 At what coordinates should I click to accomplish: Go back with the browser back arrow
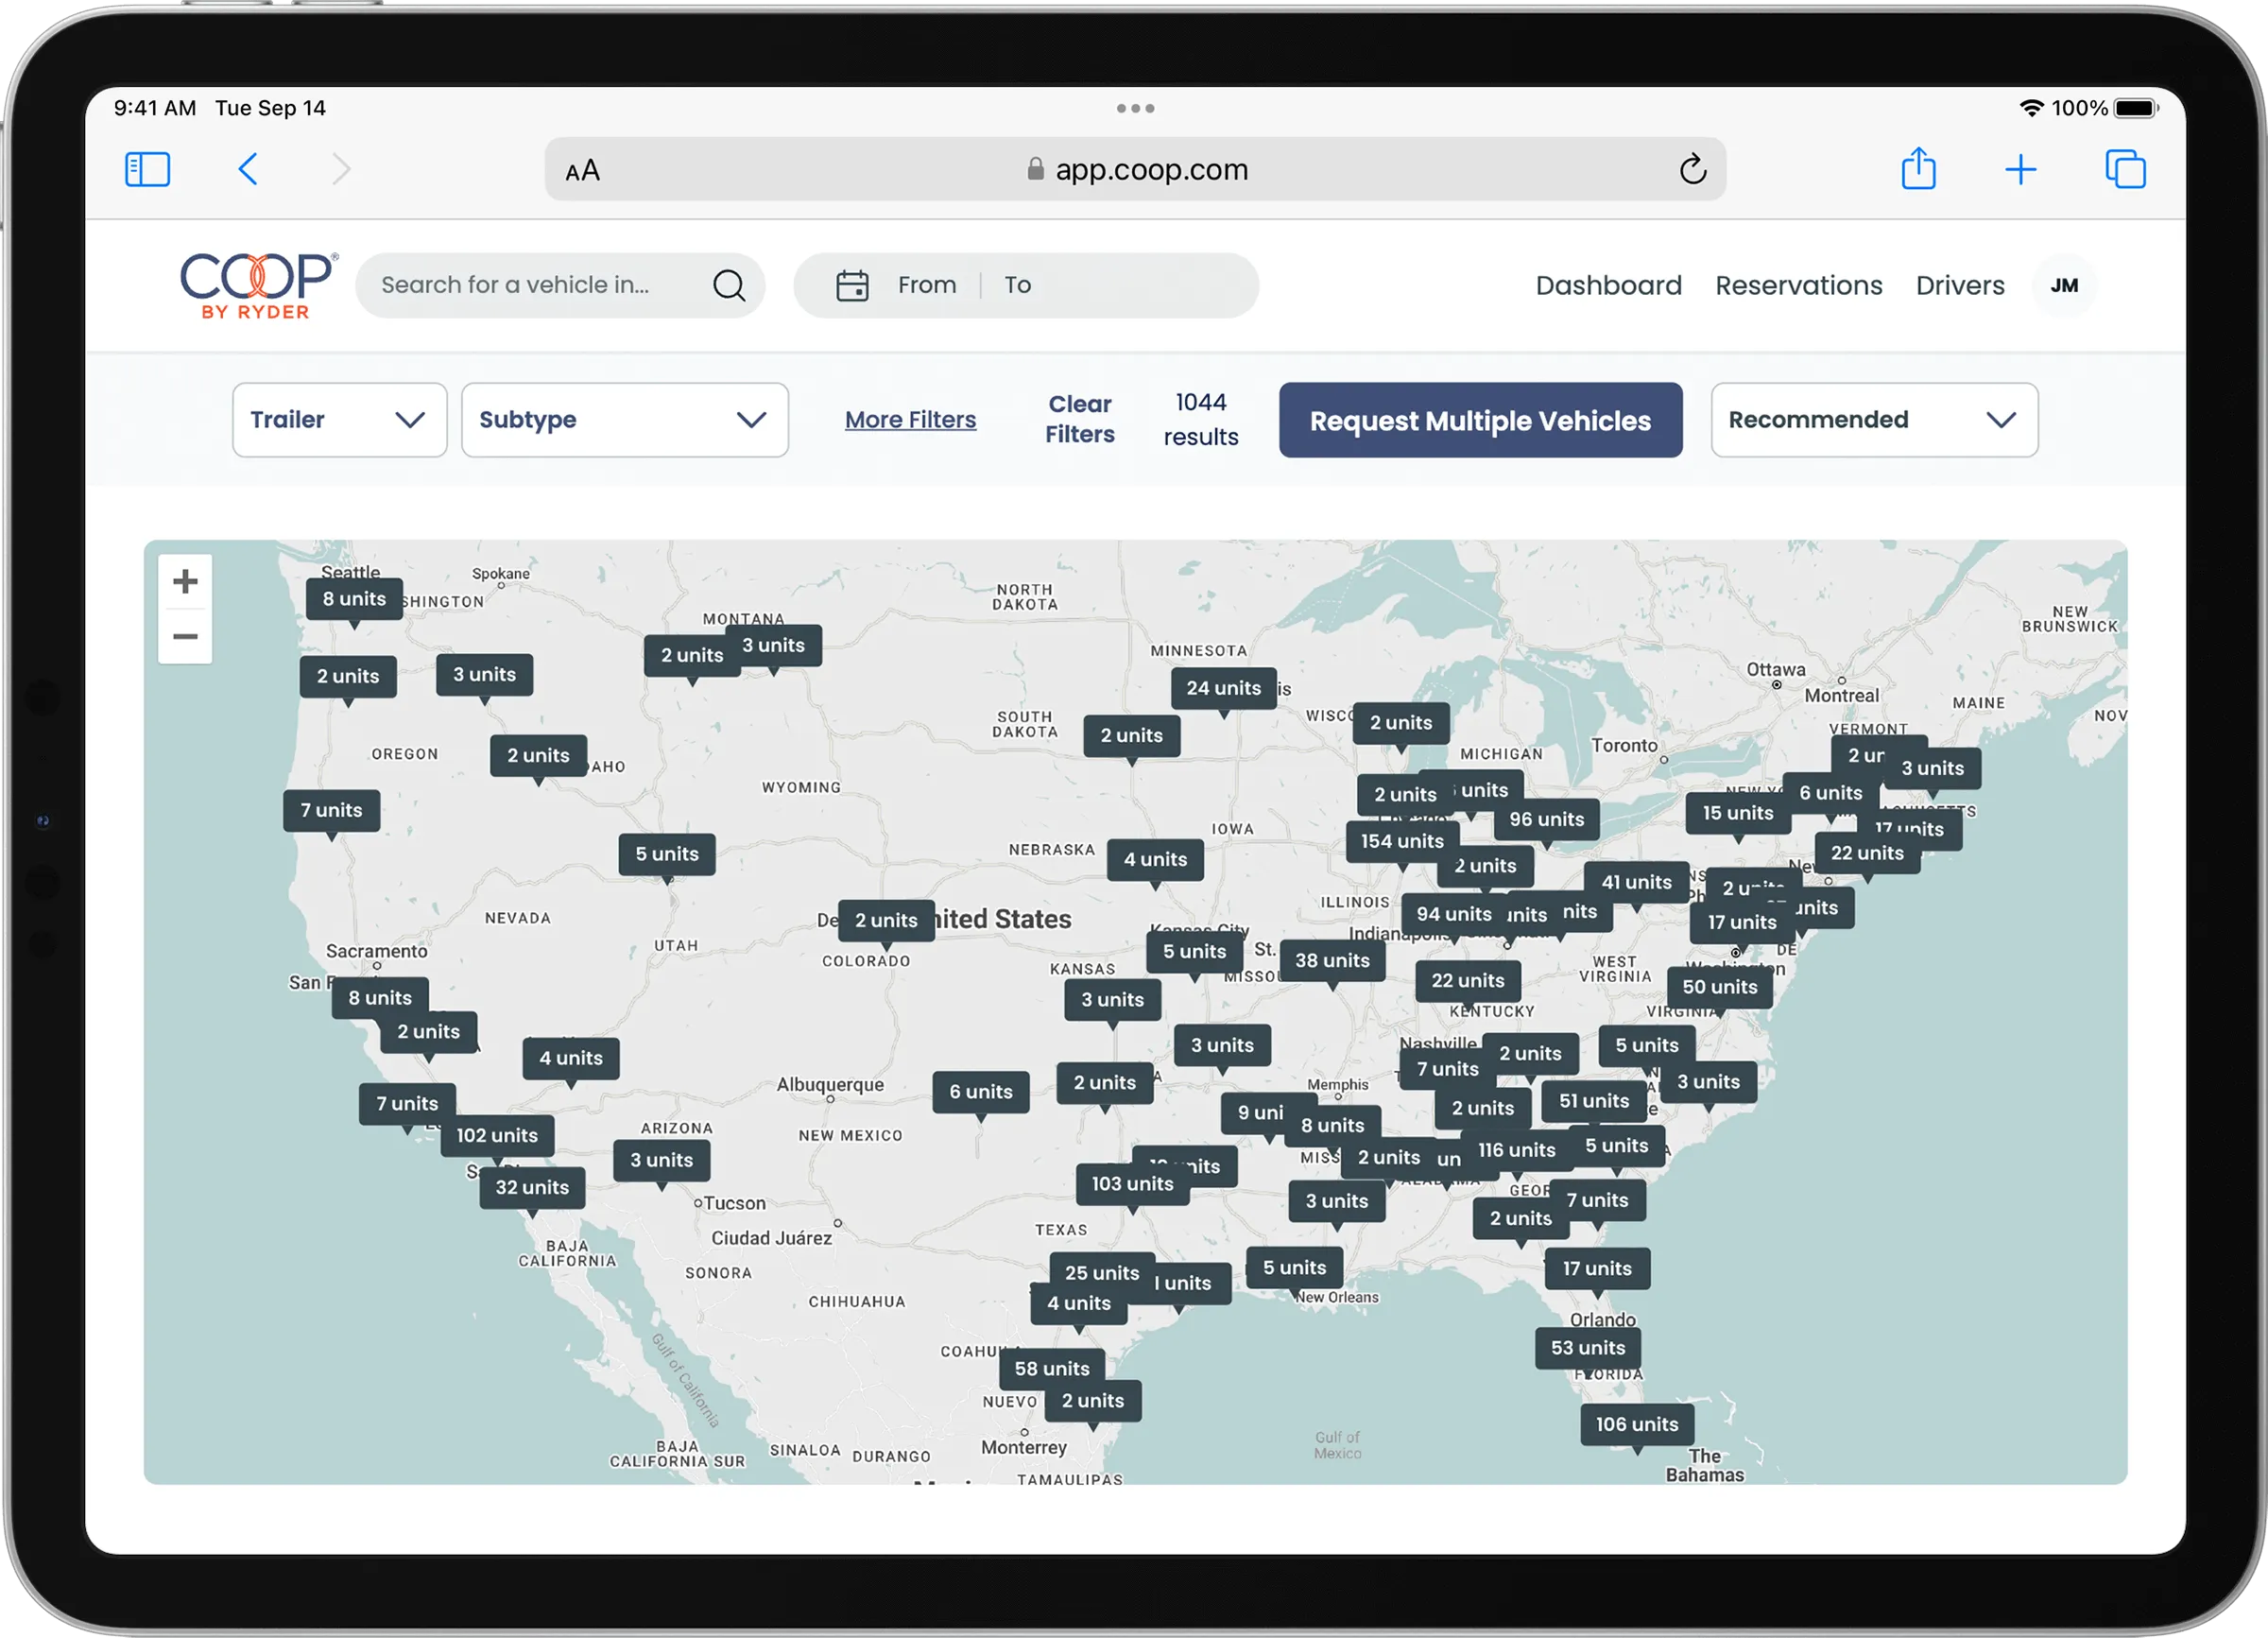tap(248, 169)
